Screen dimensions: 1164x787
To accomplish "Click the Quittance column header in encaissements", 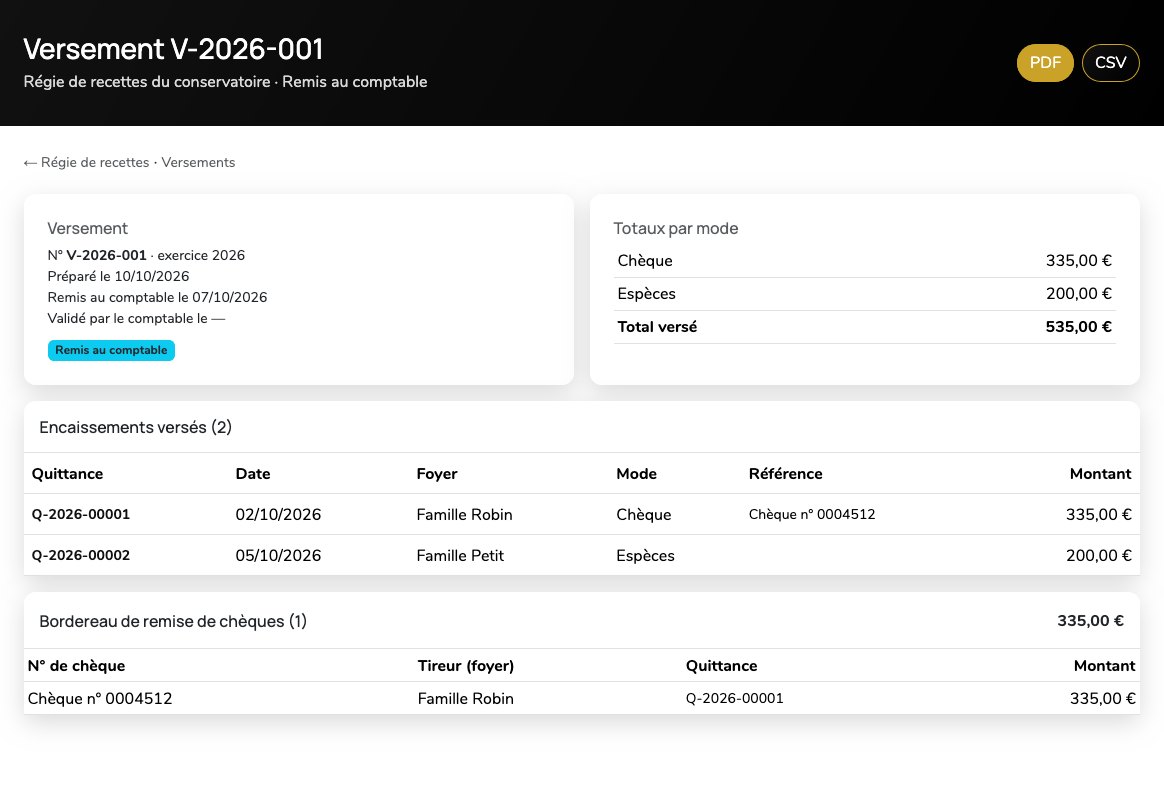I will 68,474.
